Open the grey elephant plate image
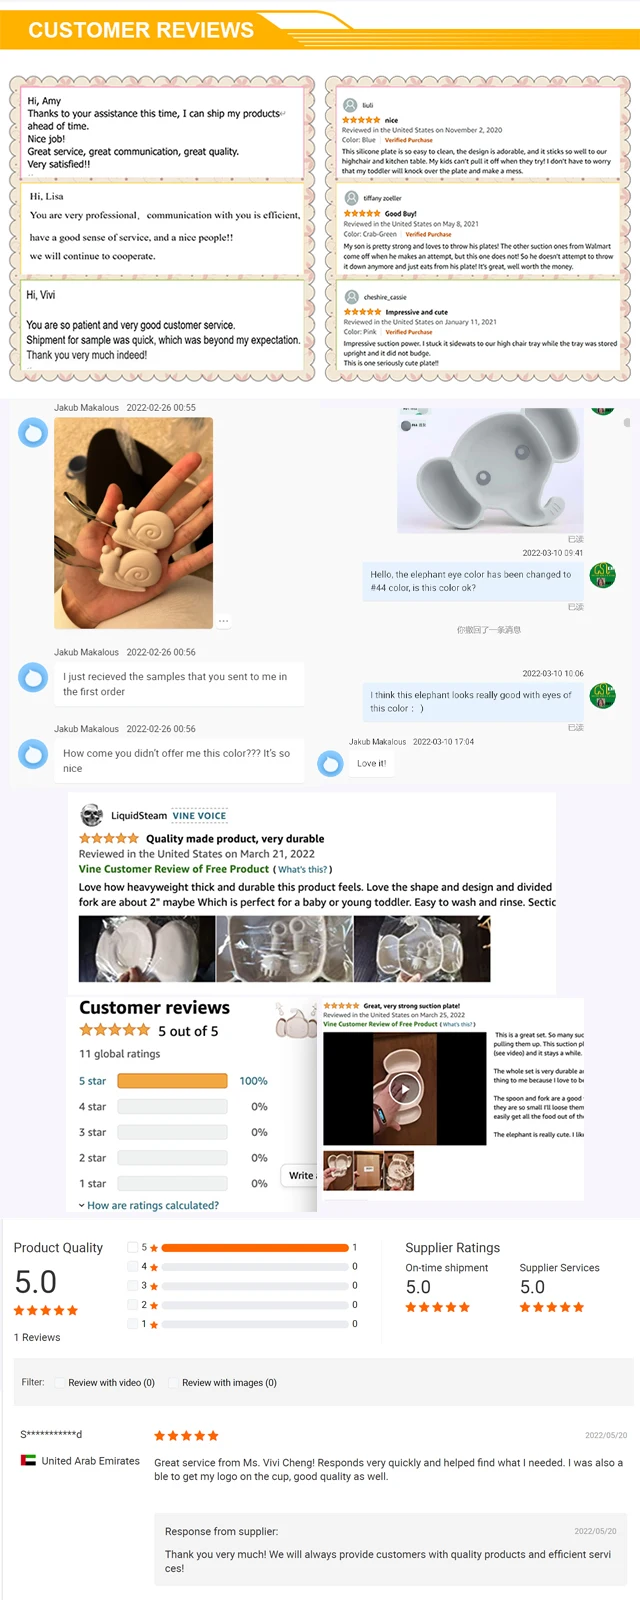This screenshot has height=1600, width=640. pyautogui.click(x=489, y=471)
